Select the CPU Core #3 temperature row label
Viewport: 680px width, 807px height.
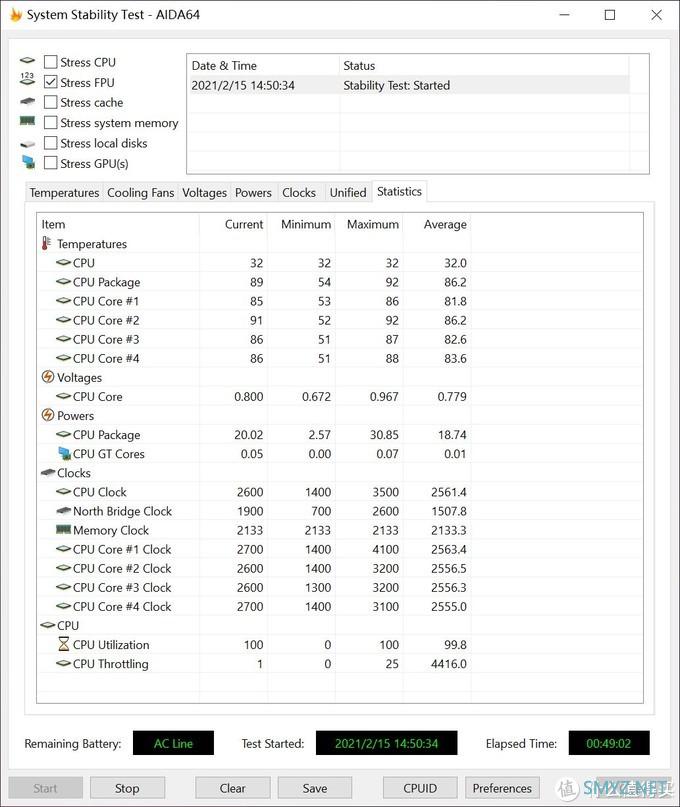106,339
